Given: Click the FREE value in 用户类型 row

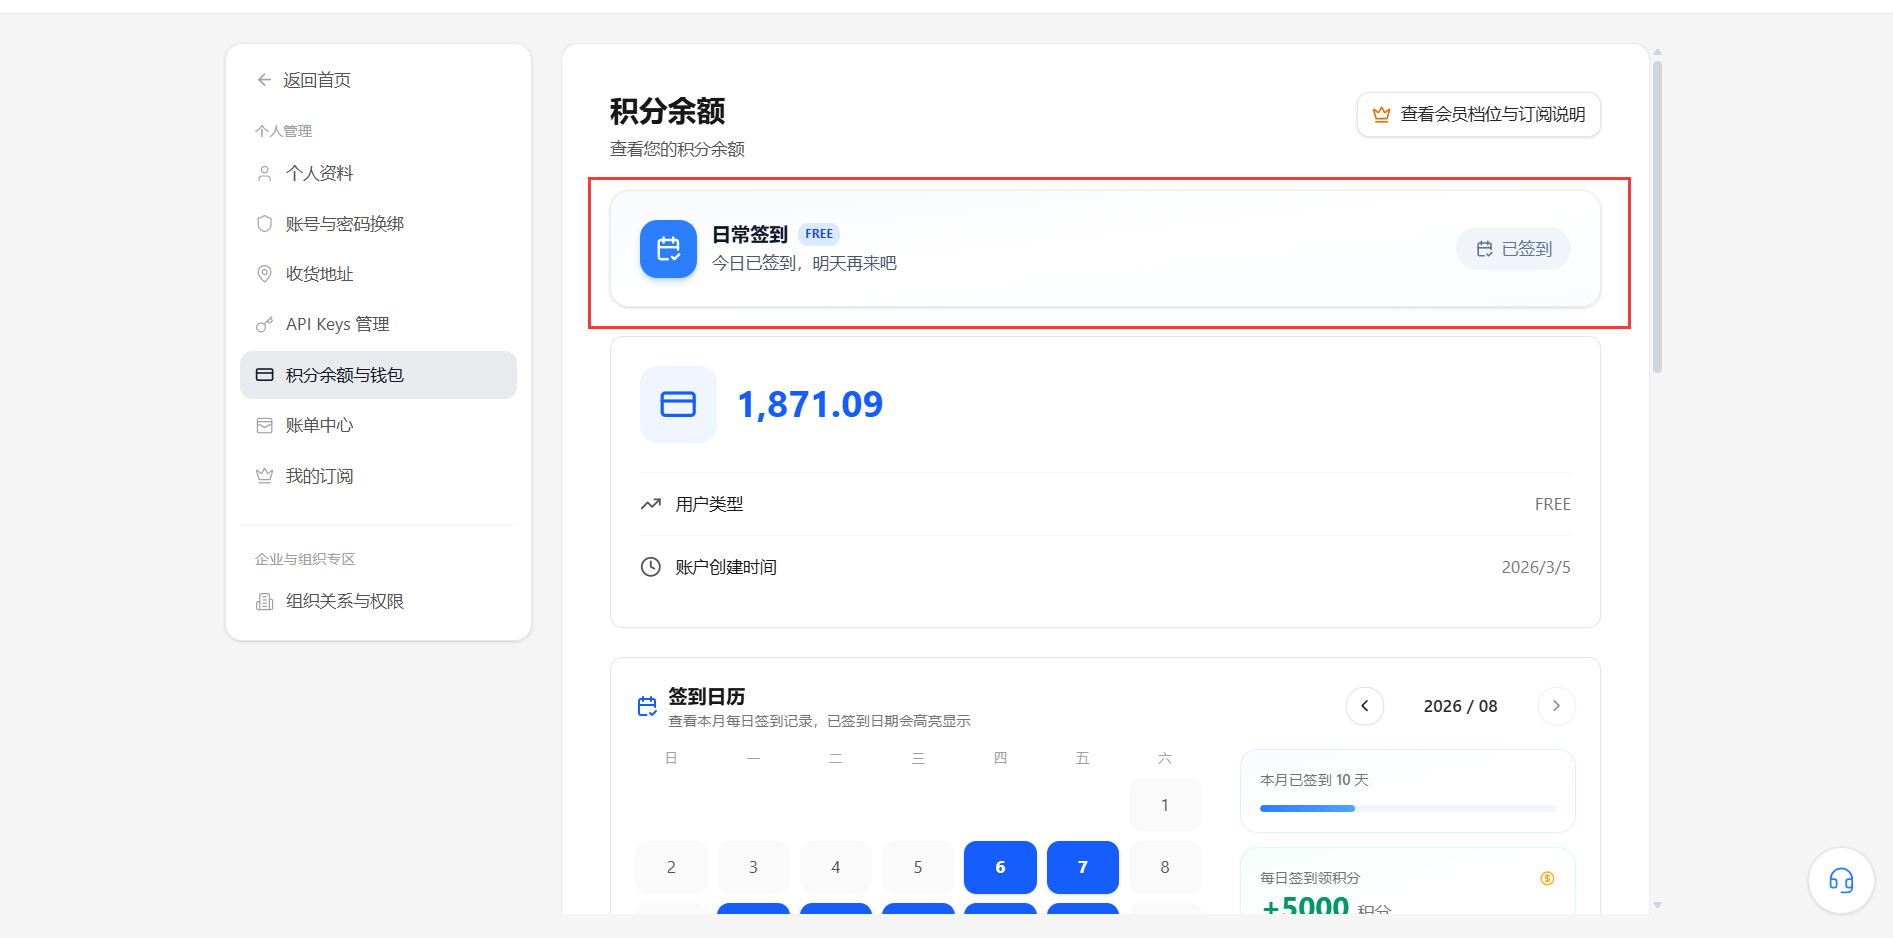Looking at the screenshot, I should click(1552, 504).
